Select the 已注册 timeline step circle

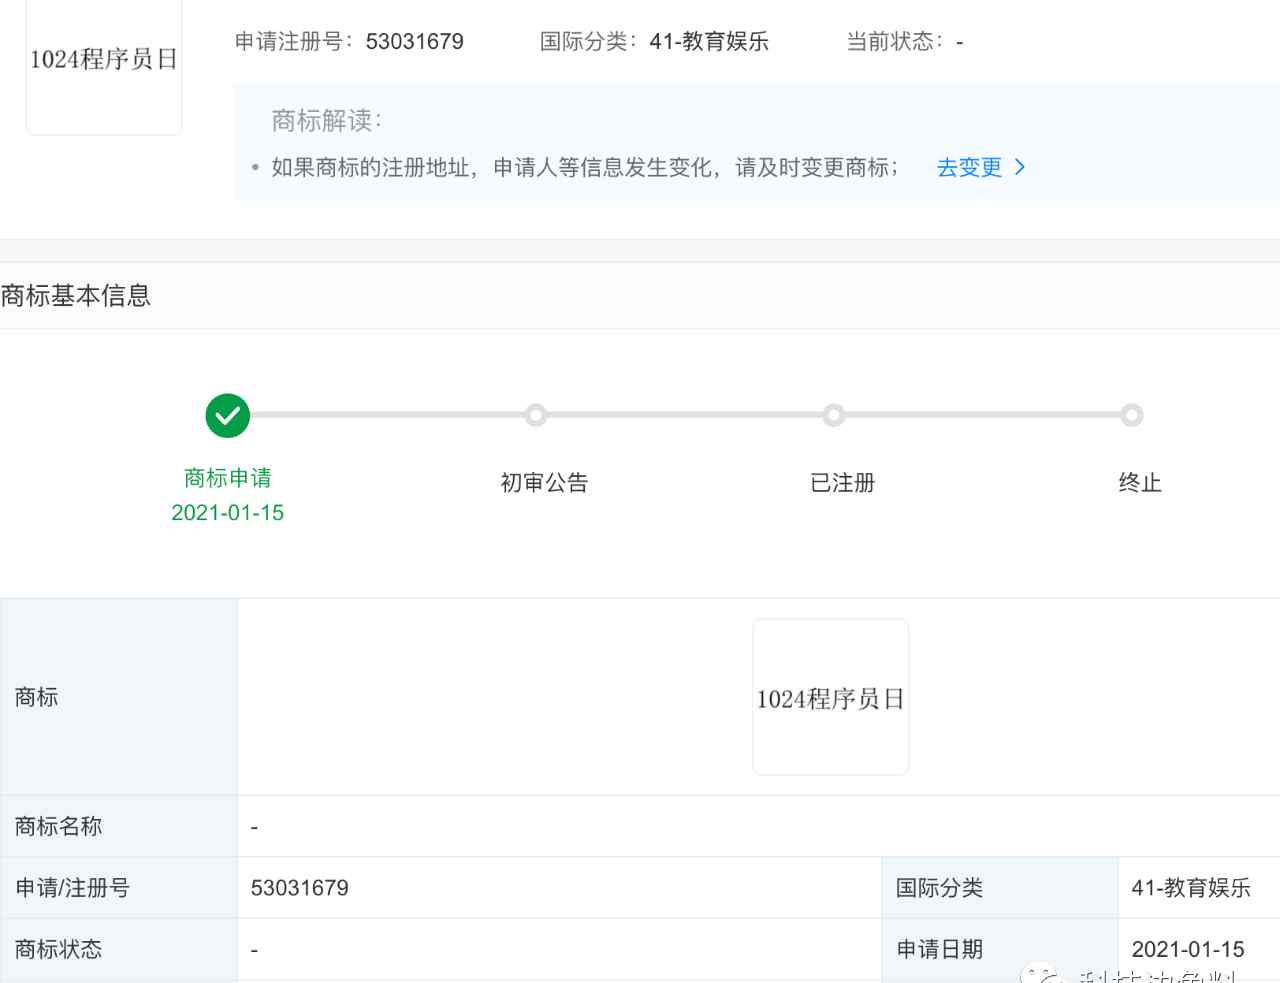point(834,415)
